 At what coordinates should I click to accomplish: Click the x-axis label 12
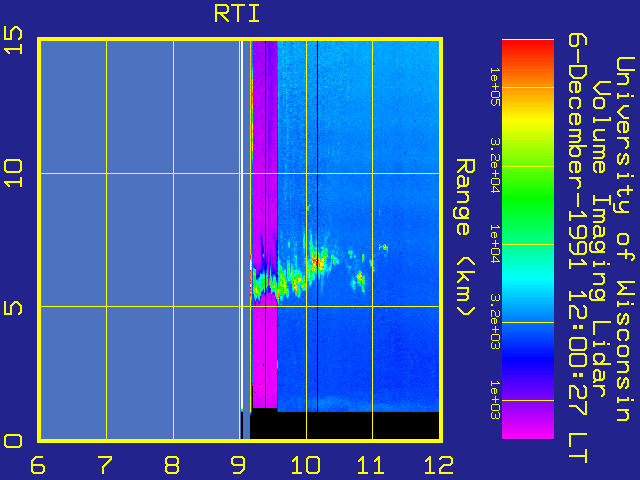tap(439, 465)
